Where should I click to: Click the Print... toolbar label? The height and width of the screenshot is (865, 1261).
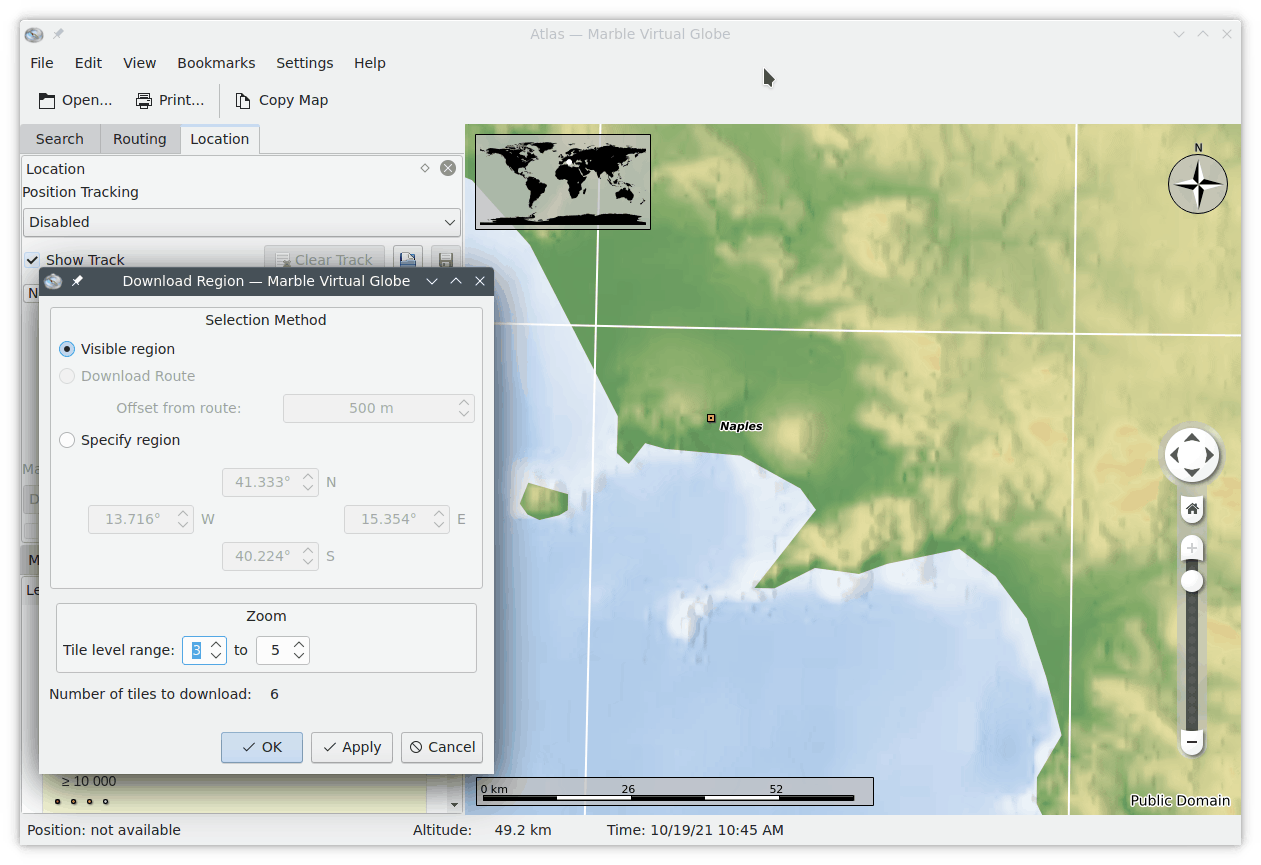[181, 100]
